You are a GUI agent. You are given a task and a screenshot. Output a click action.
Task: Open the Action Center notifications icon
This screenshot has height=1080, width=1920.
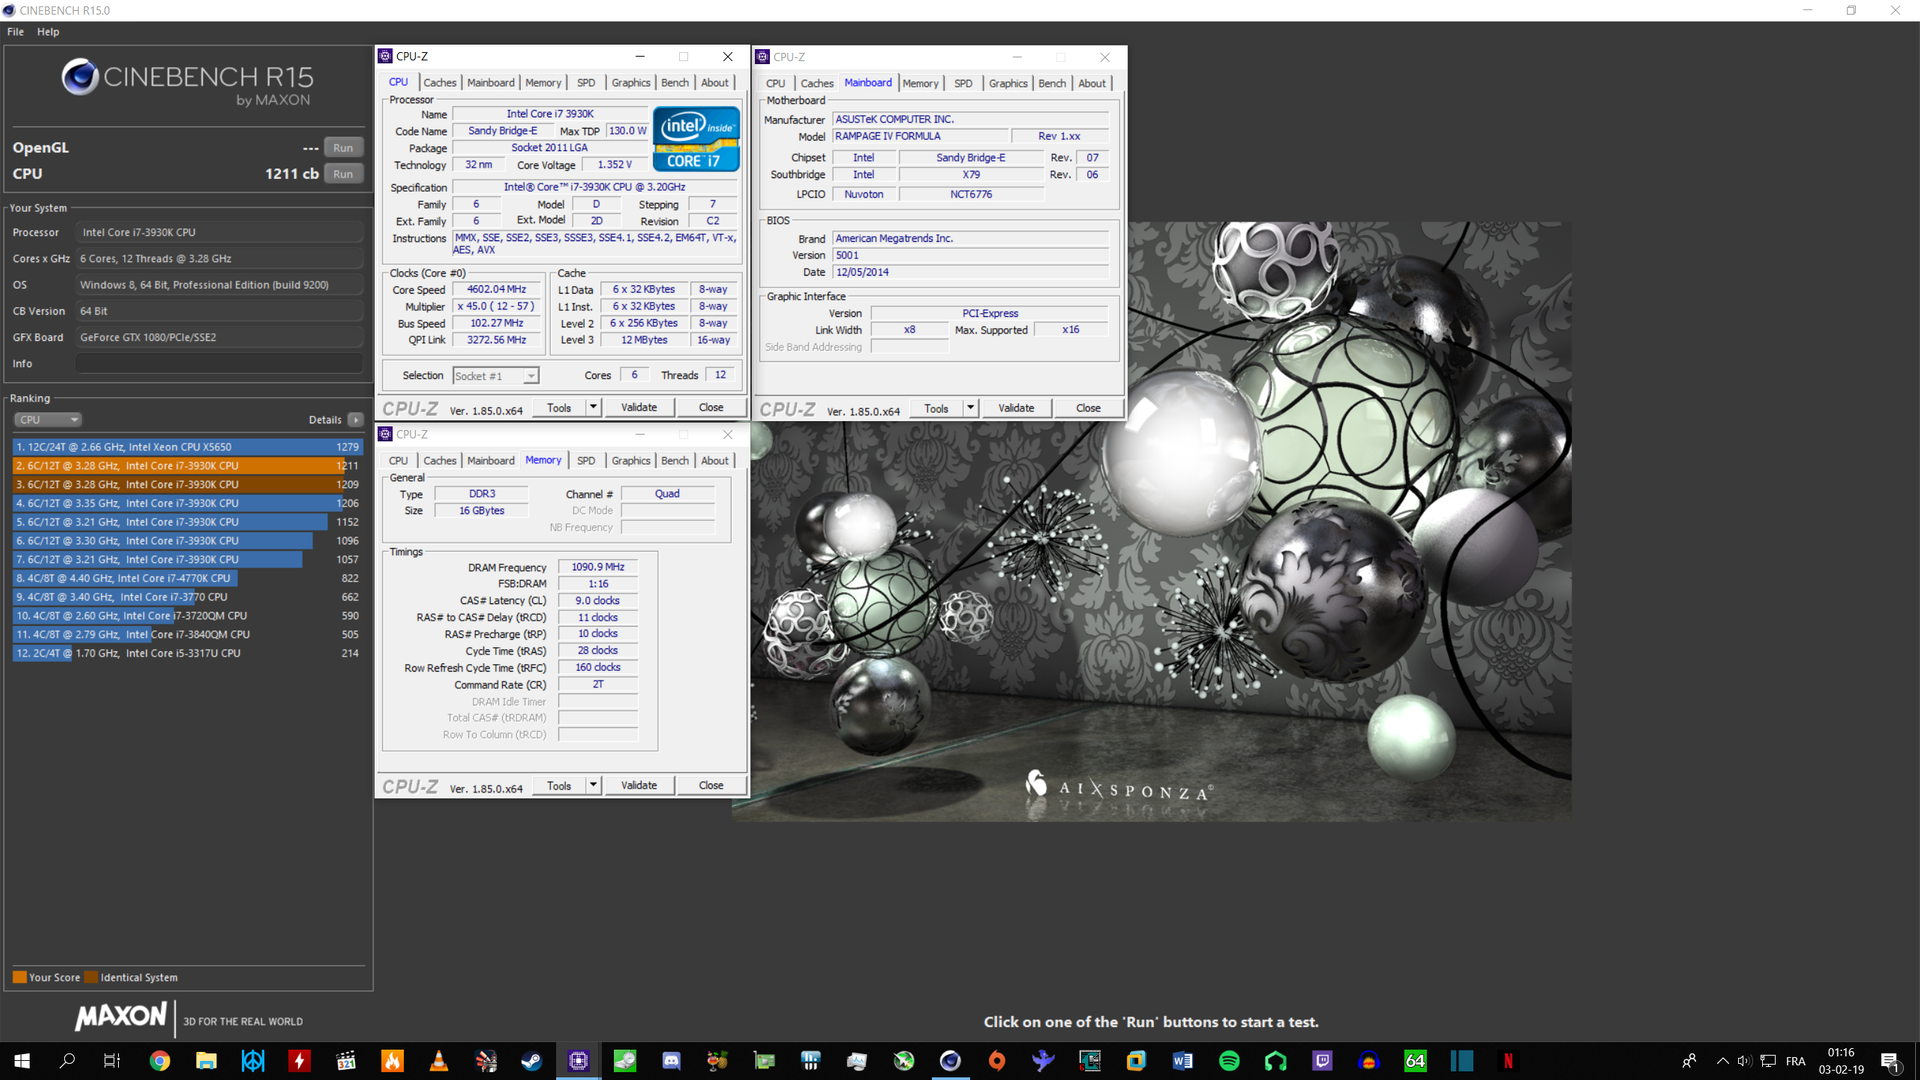1890,1061
